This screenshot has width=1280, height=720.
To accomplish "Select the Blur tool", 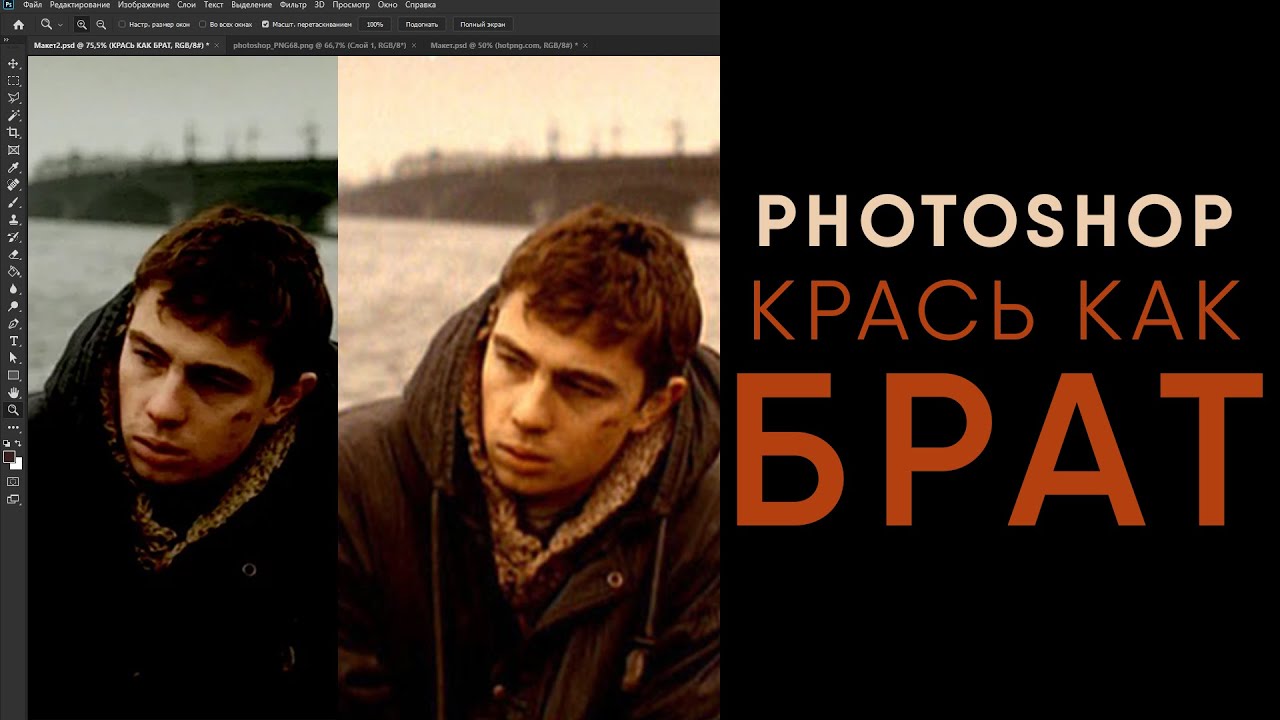I will click(x=13, y=289).
